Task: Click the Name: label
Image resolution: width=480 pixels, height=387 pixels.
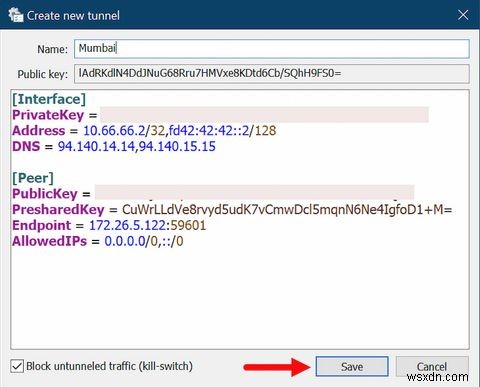Action: [x=52, y=49]
